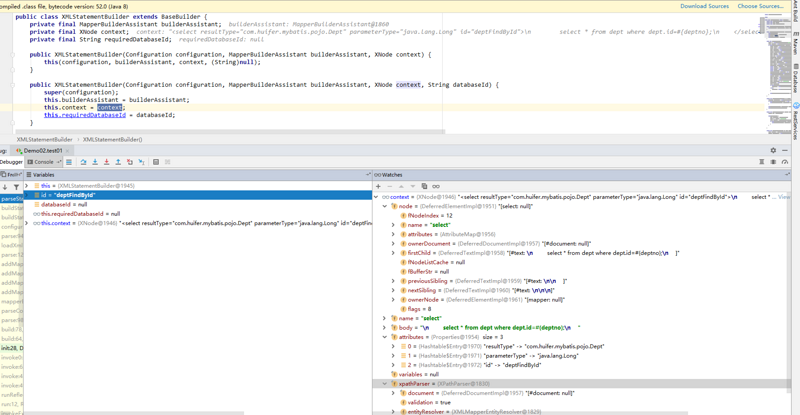800x415 pixels.
Task: Click the Evaluate Expression calculator icon
Action: pos(156,162)
